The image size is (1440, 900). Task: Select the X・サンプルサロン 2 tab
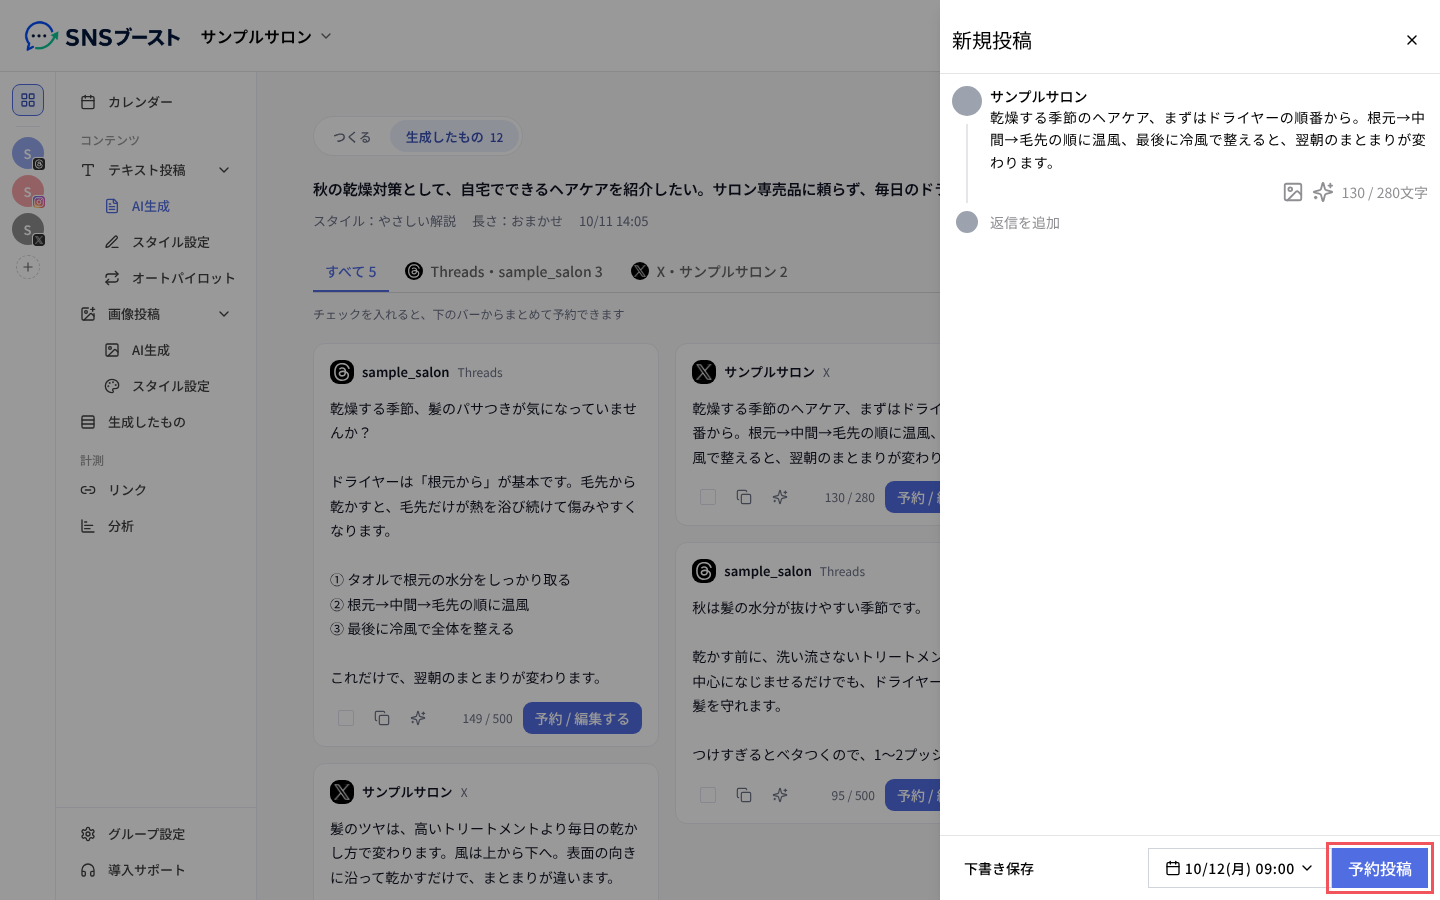click(x=710, y=271)
